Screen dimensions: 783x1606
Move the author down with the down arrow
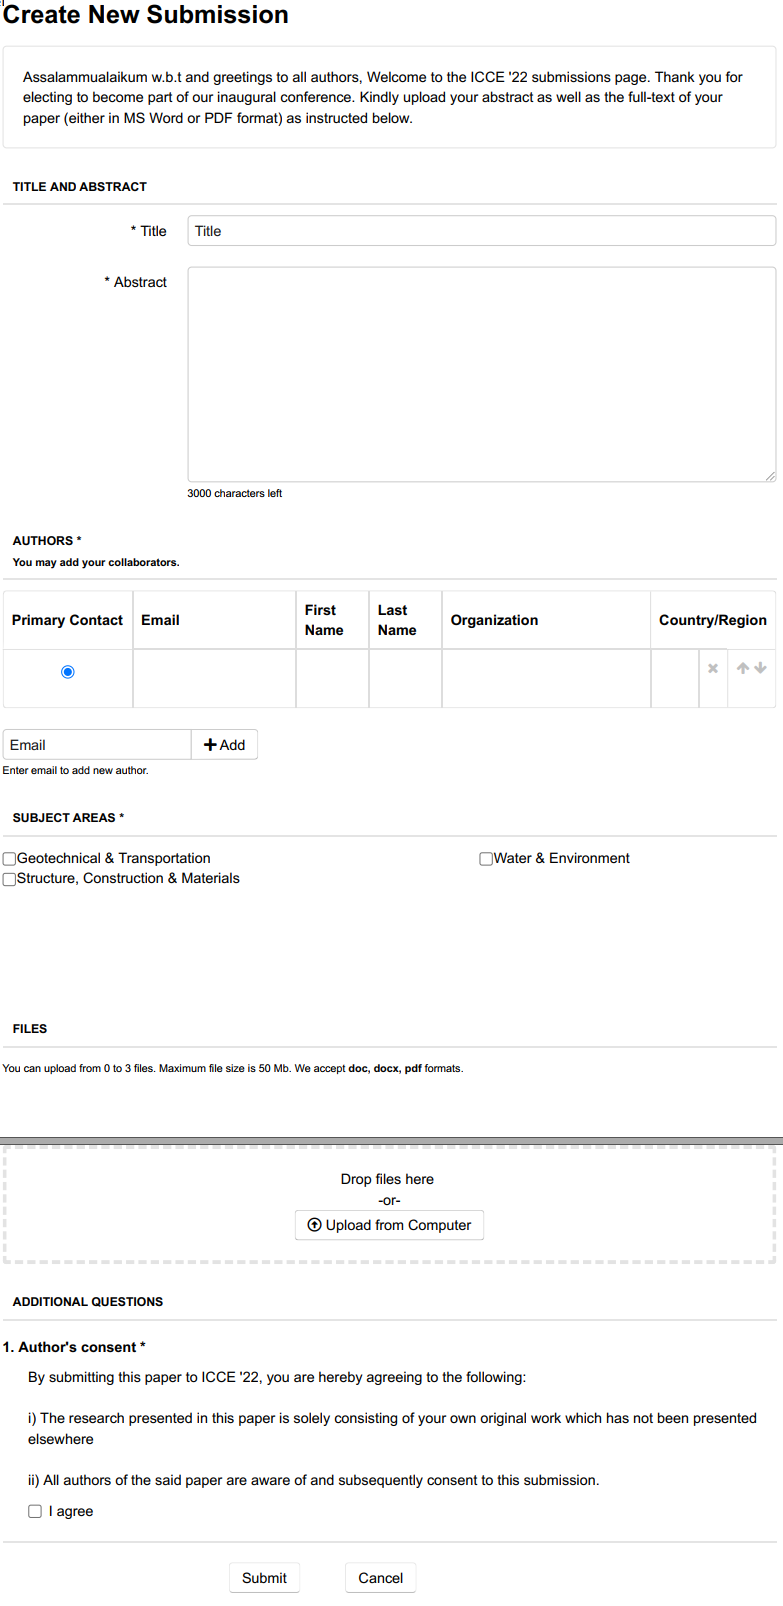[x=761, y=668]
